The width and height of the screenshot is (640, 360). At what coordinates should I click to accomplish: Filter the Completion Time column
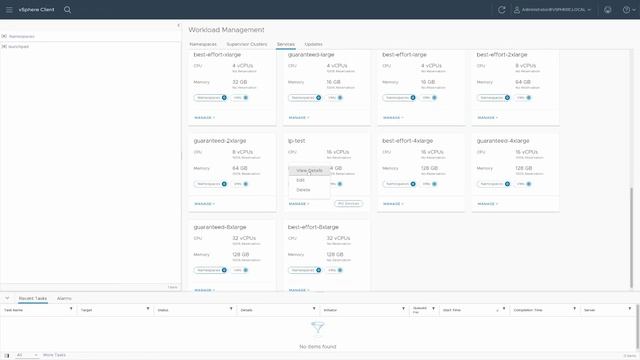coord(574,309)
